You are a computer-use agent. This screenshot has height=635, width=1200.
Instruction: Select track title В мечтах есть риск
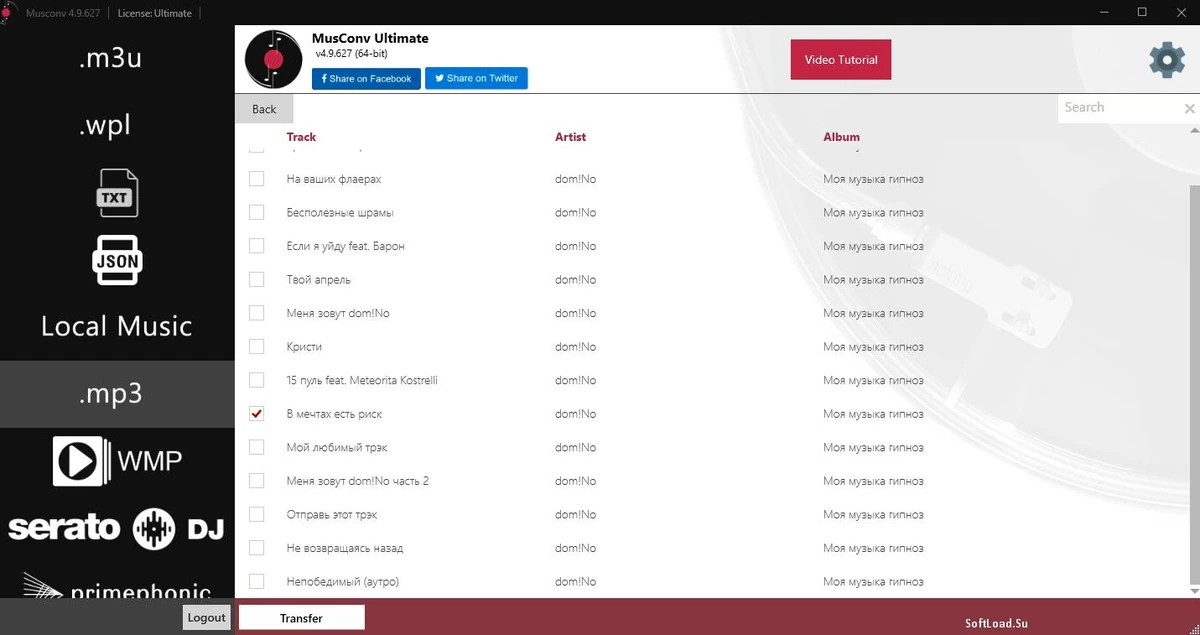[x=334, y=414]
